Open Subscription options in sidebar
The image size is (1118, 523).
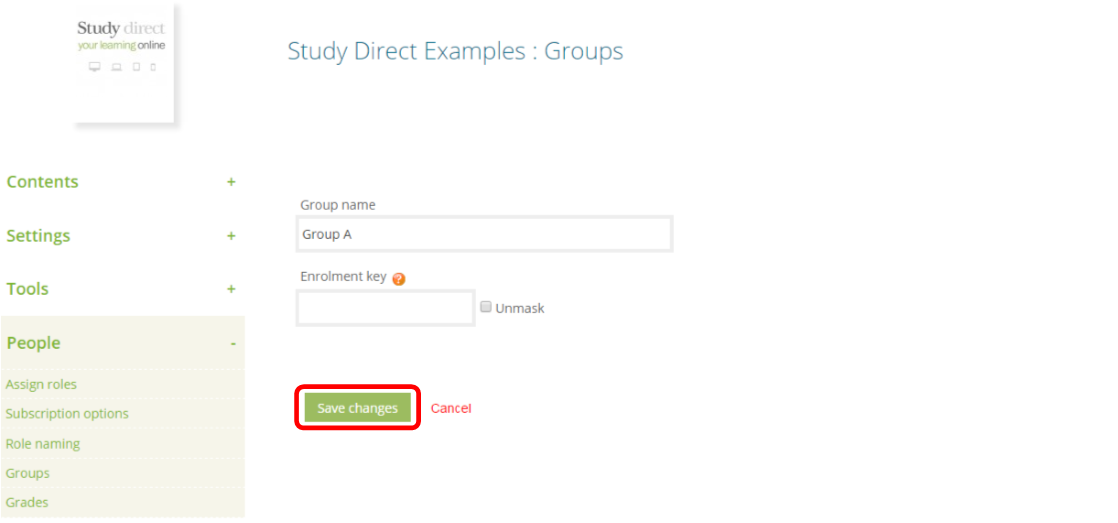[67, 413]
